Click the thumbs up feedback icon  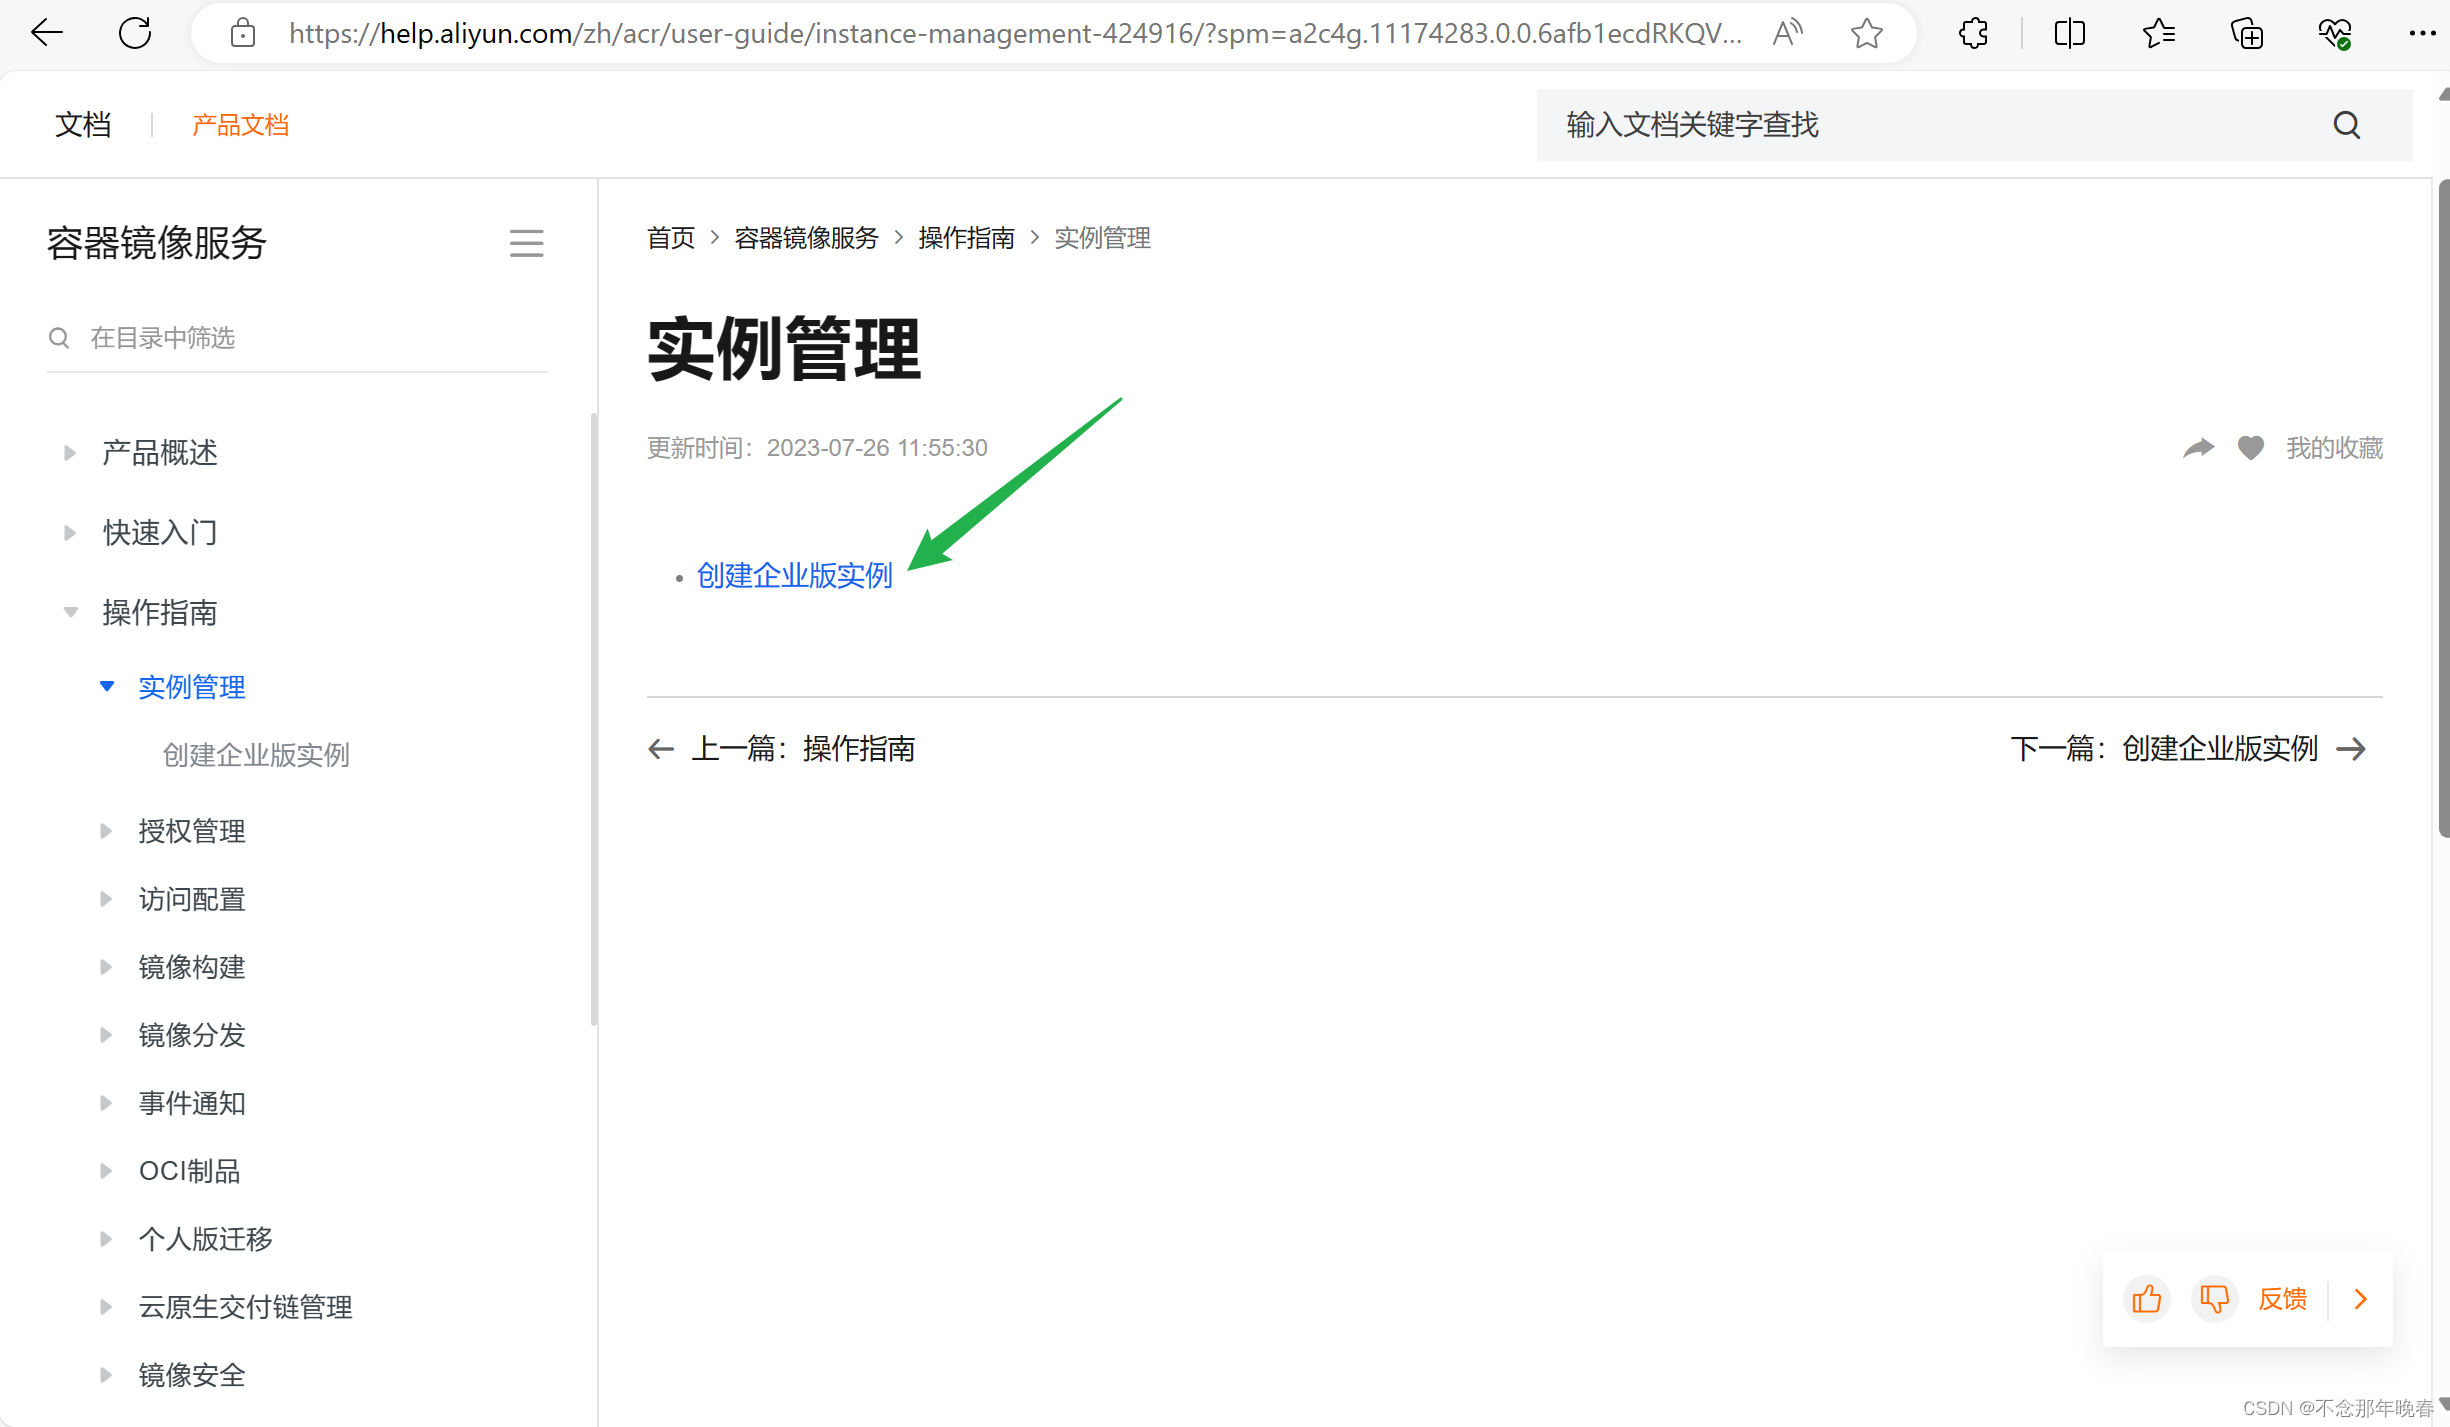[2146, 1299]
